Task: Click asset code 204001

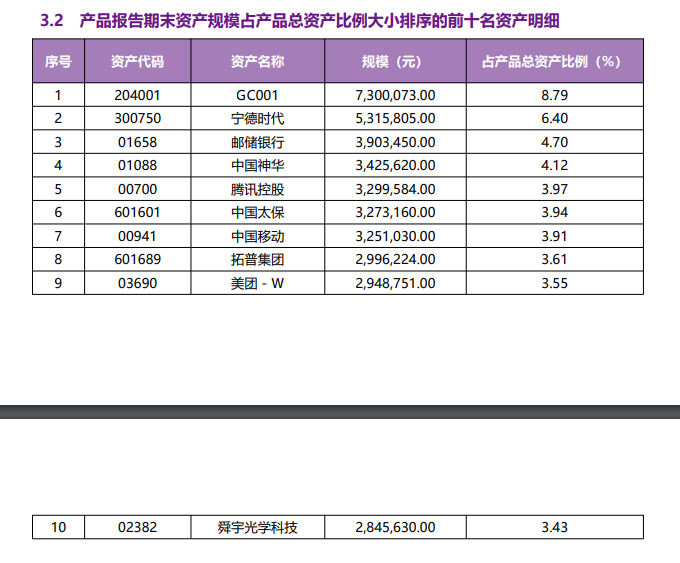Action: click(x=137, y=95)
